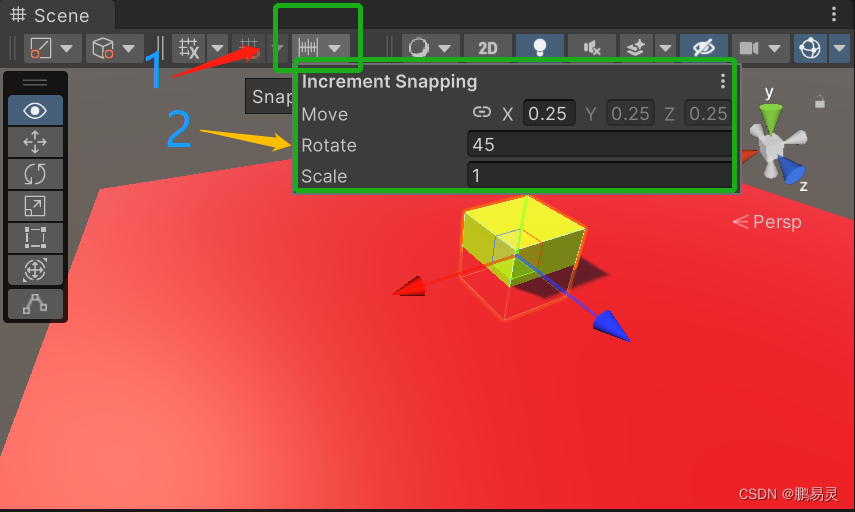Toggle grid snapping icon
The width and height of the screenshot is (855, 512).
click(249, 48)
